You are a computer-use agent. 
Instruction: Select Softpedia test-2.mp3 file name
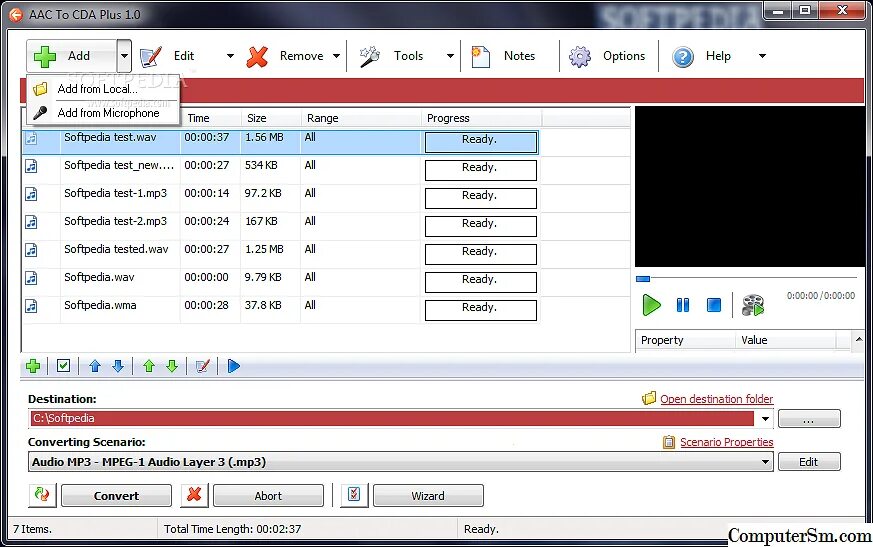[x=115, y=221]
